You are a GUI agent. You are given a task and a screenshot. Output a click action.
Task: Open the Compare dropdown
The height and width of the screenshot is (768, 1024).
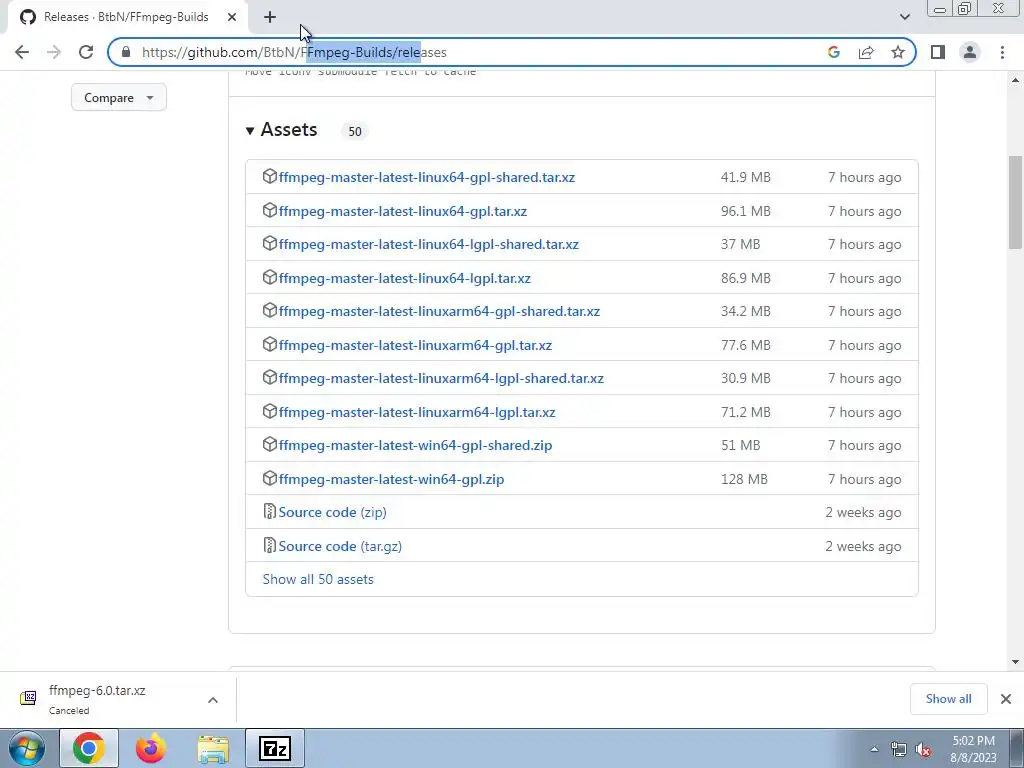[119, 97]
